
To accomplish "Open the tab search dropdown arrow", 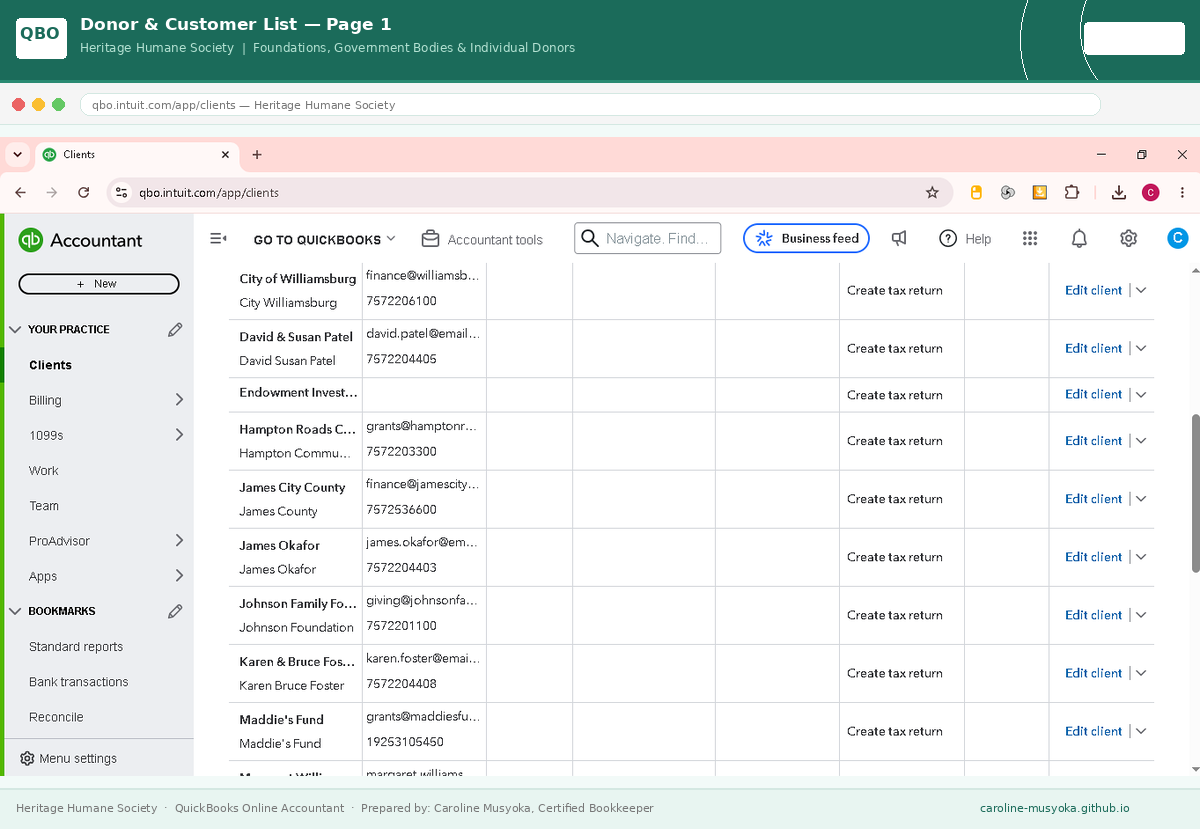I will 18,155.
